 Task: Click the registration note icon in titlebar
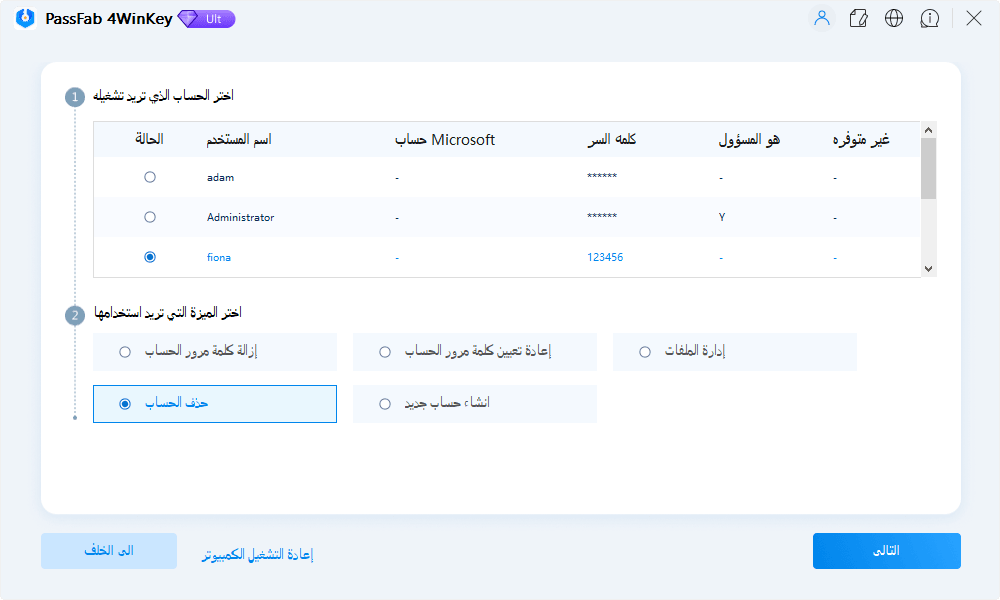tap(858, 18)
